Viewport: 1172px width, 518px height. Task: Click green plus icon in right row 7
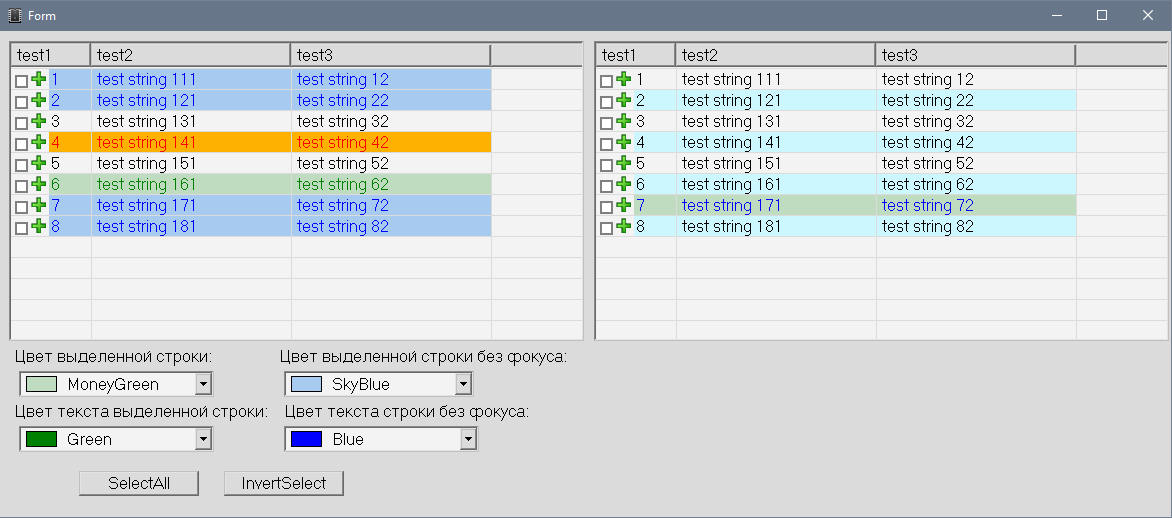tap(624, 205)
